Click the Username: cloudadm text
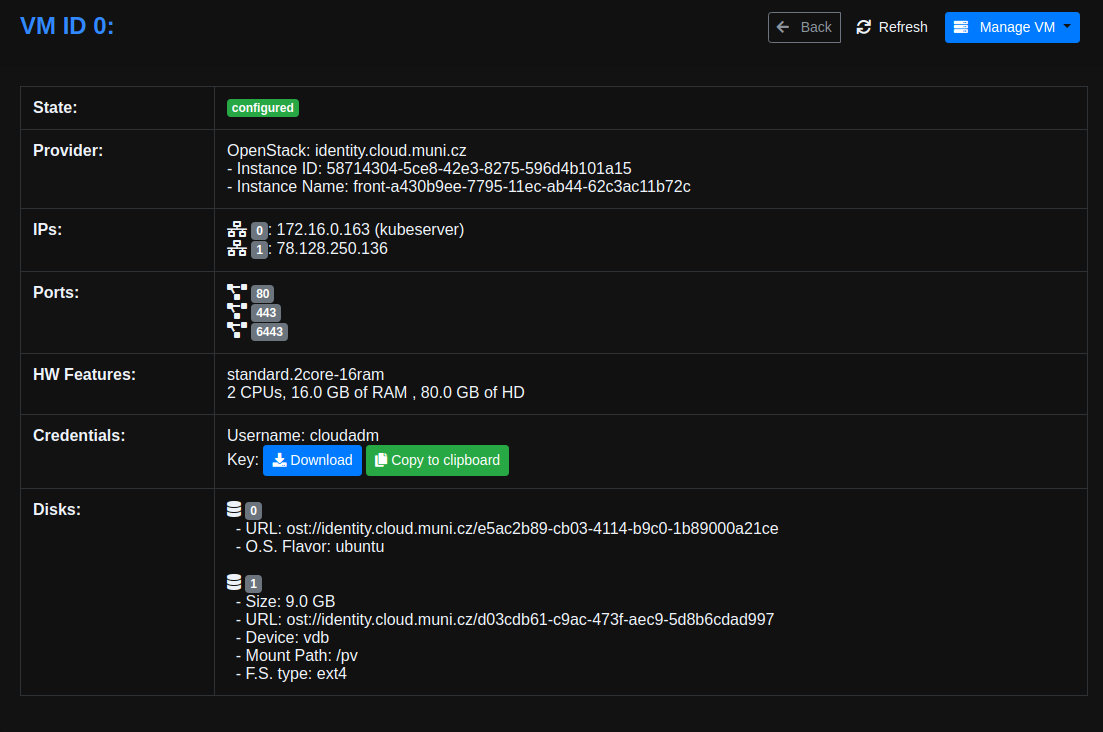 [x=303, y=436]
